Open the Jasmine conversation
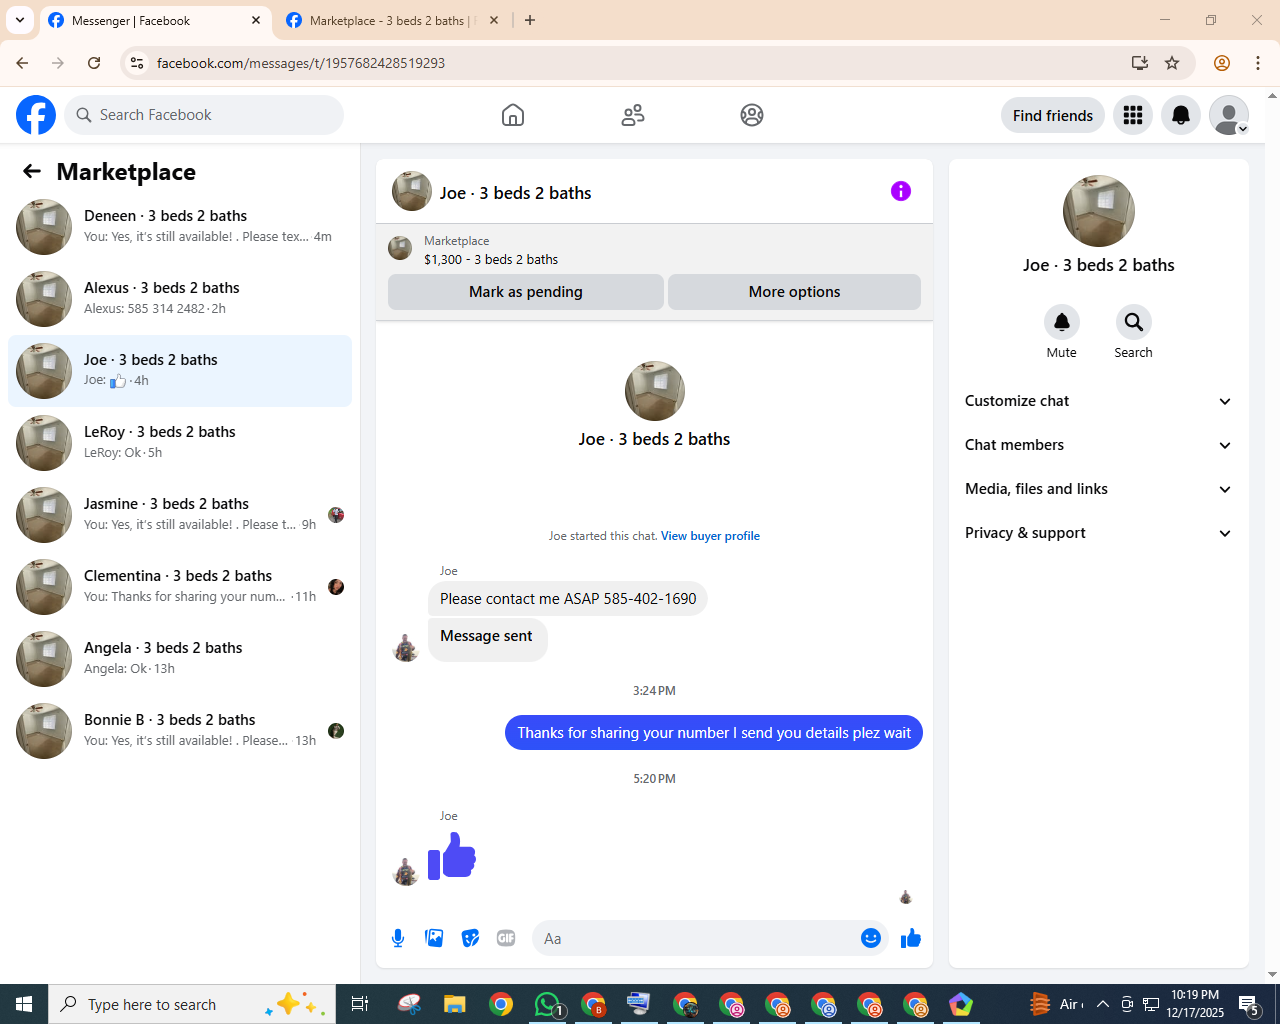Image resolution: width=1280 pixels, height=1024 pixels. [x=180, y=515]
